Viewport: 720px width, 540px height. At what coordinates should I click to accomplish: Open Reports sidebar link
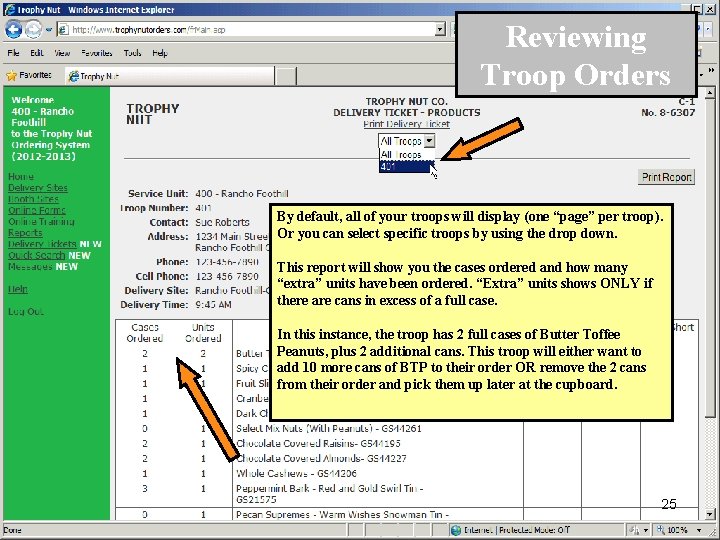pos(25,233)
